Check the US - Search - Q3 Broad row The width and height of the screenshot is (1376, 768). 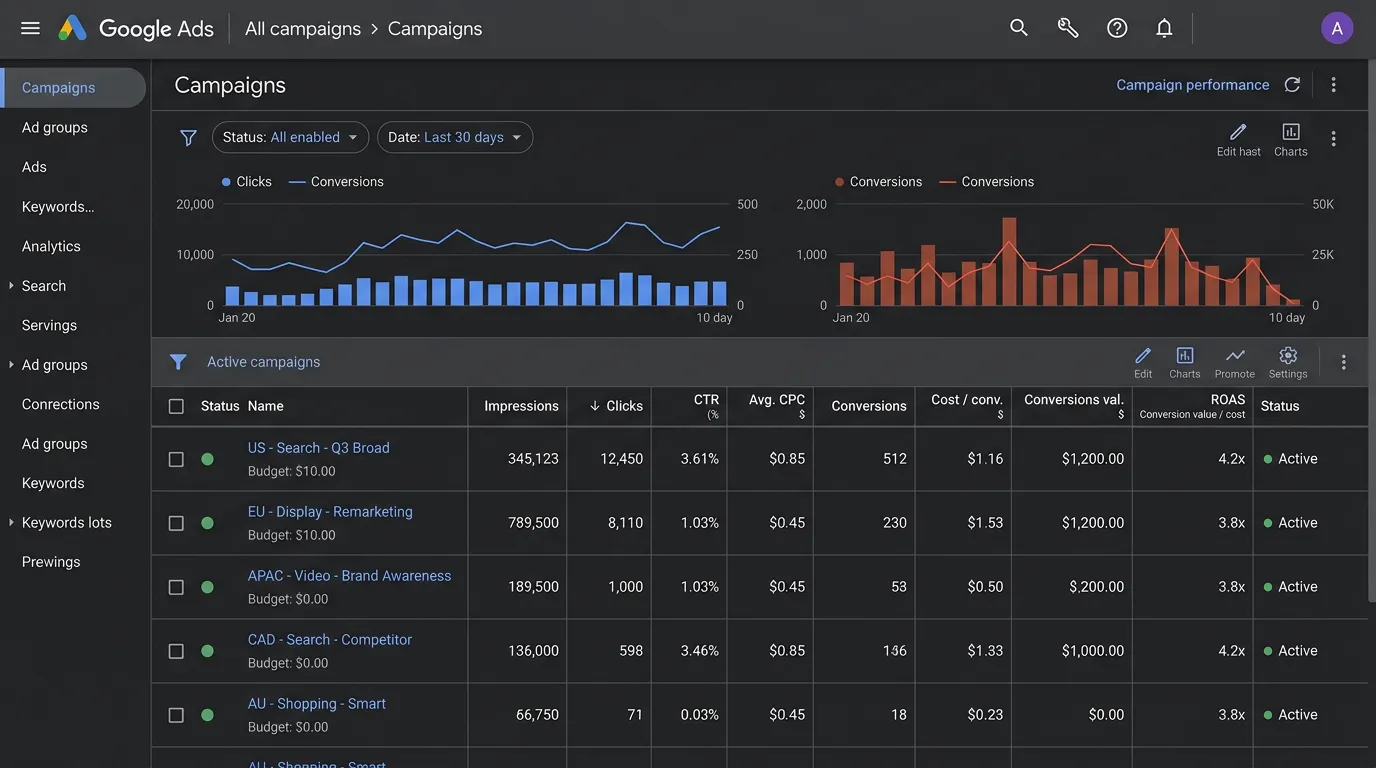176,459
